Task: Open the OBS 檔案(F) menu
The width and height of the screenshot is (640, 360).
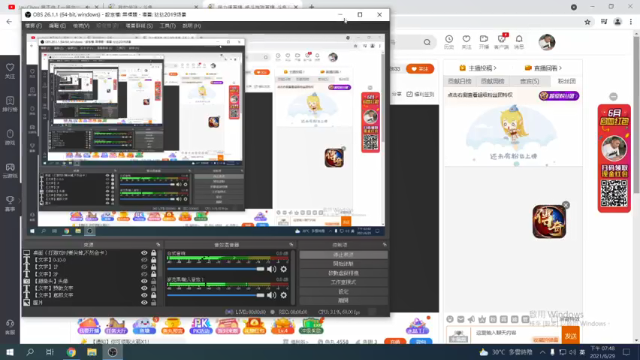Action: [33, 26]
